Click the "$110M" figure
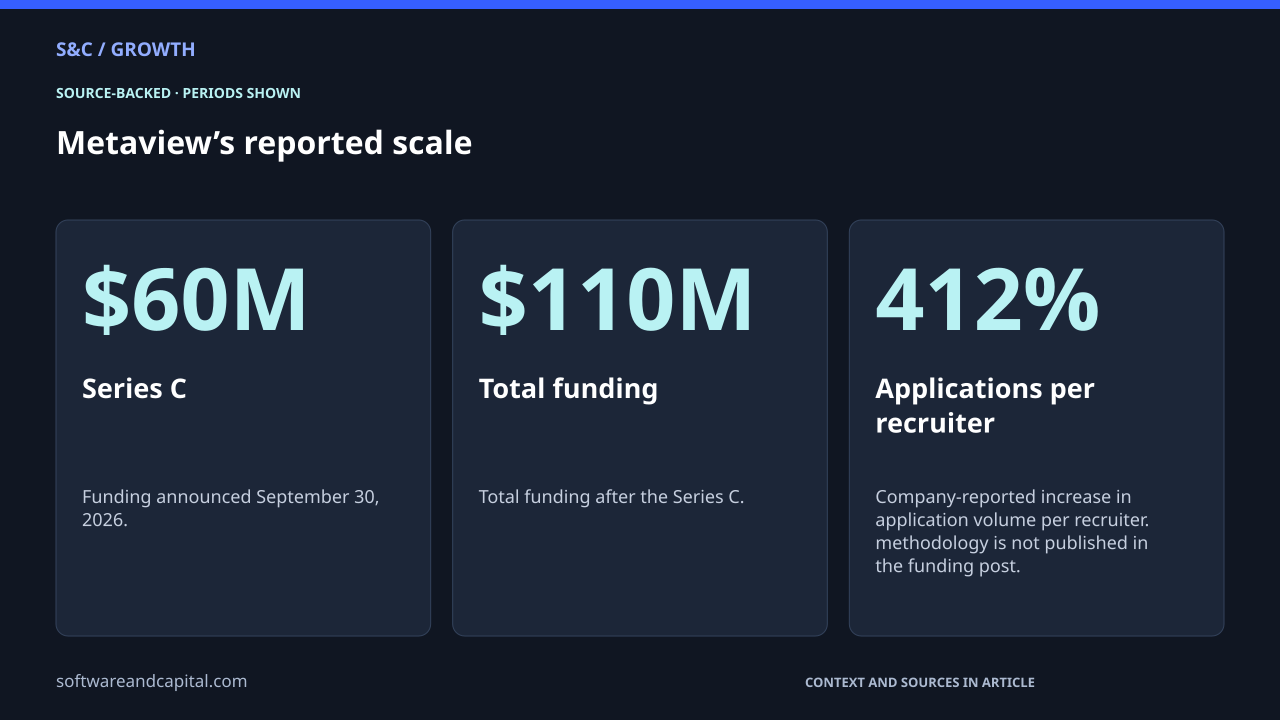1280x720 pixels. [616, 299]
